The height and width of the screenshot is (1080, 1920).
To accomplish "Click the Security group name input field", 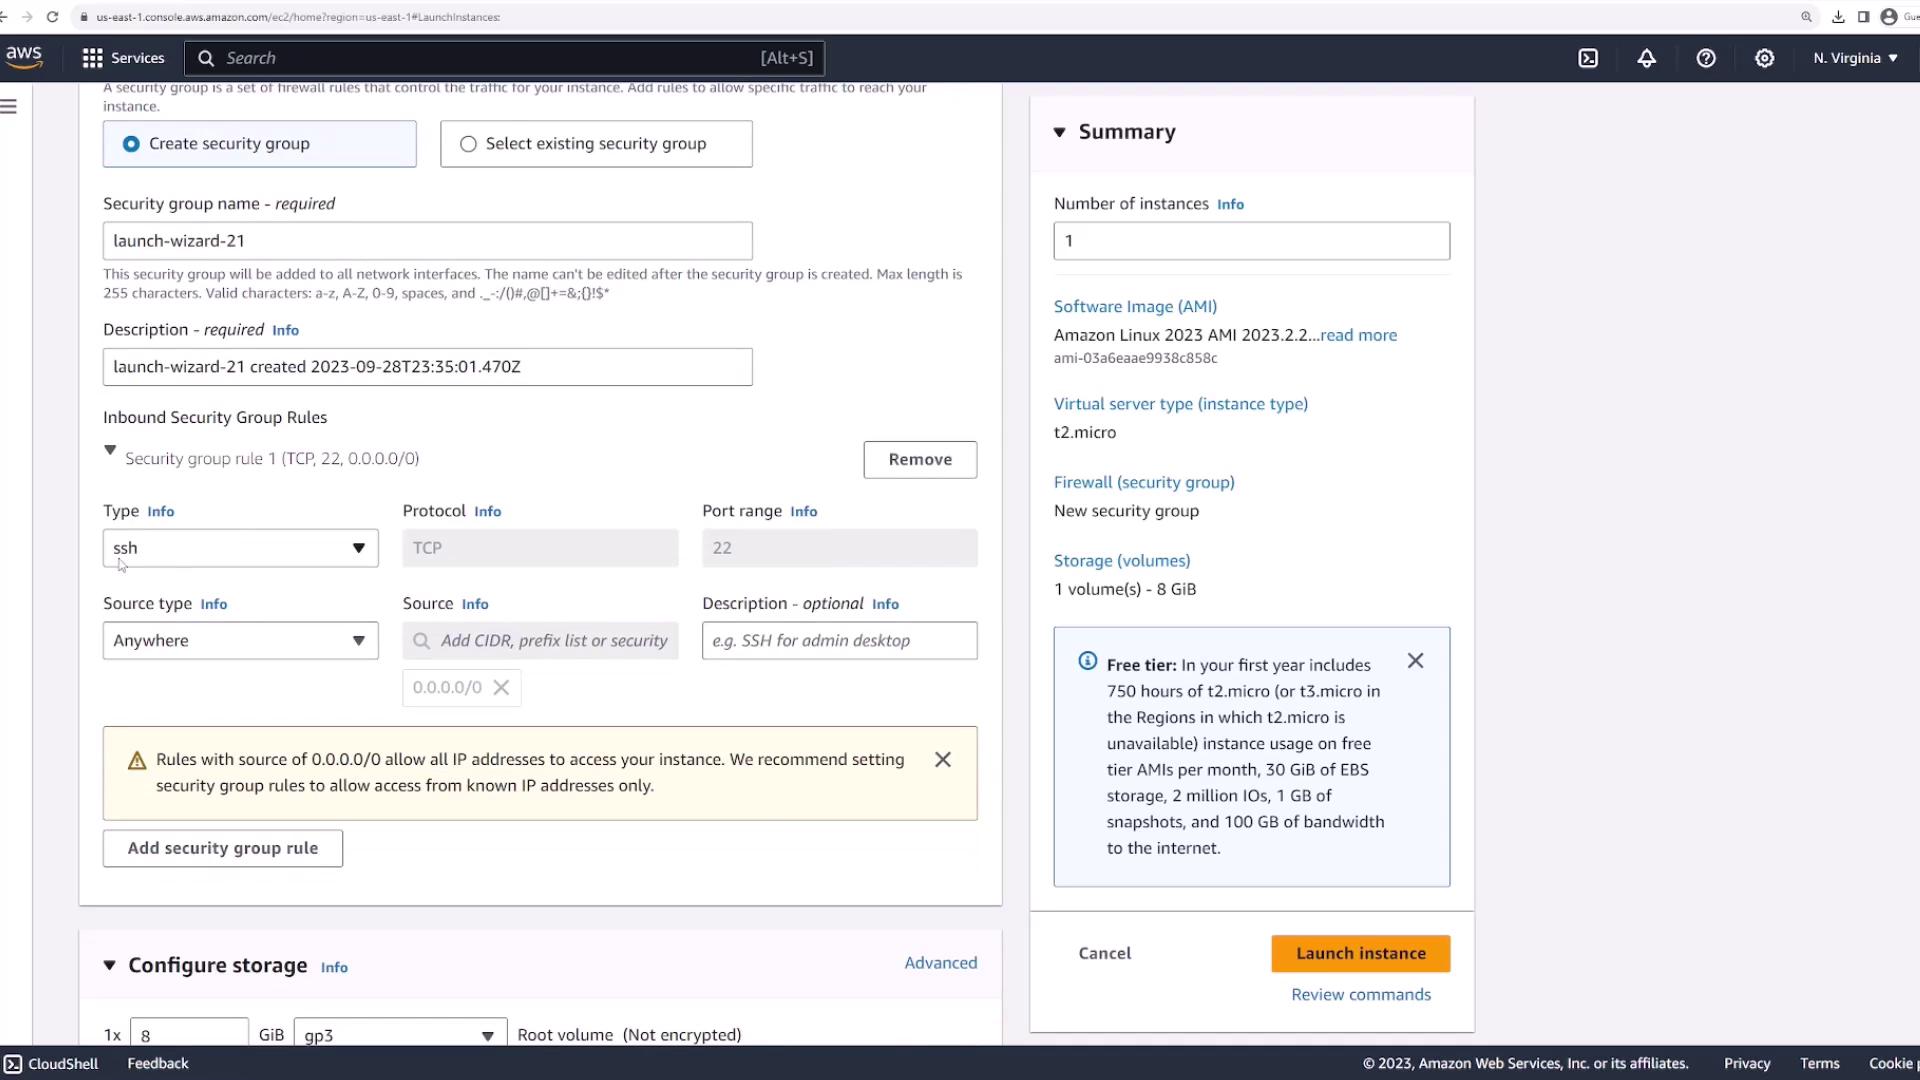I will click(x=427, y=241).
